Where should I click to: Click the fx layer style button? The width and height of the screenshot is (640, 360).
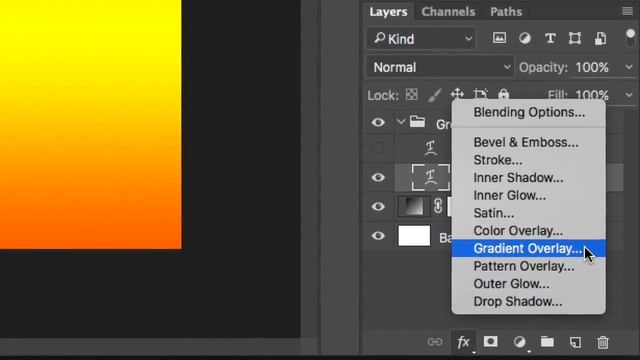point(463,342)
